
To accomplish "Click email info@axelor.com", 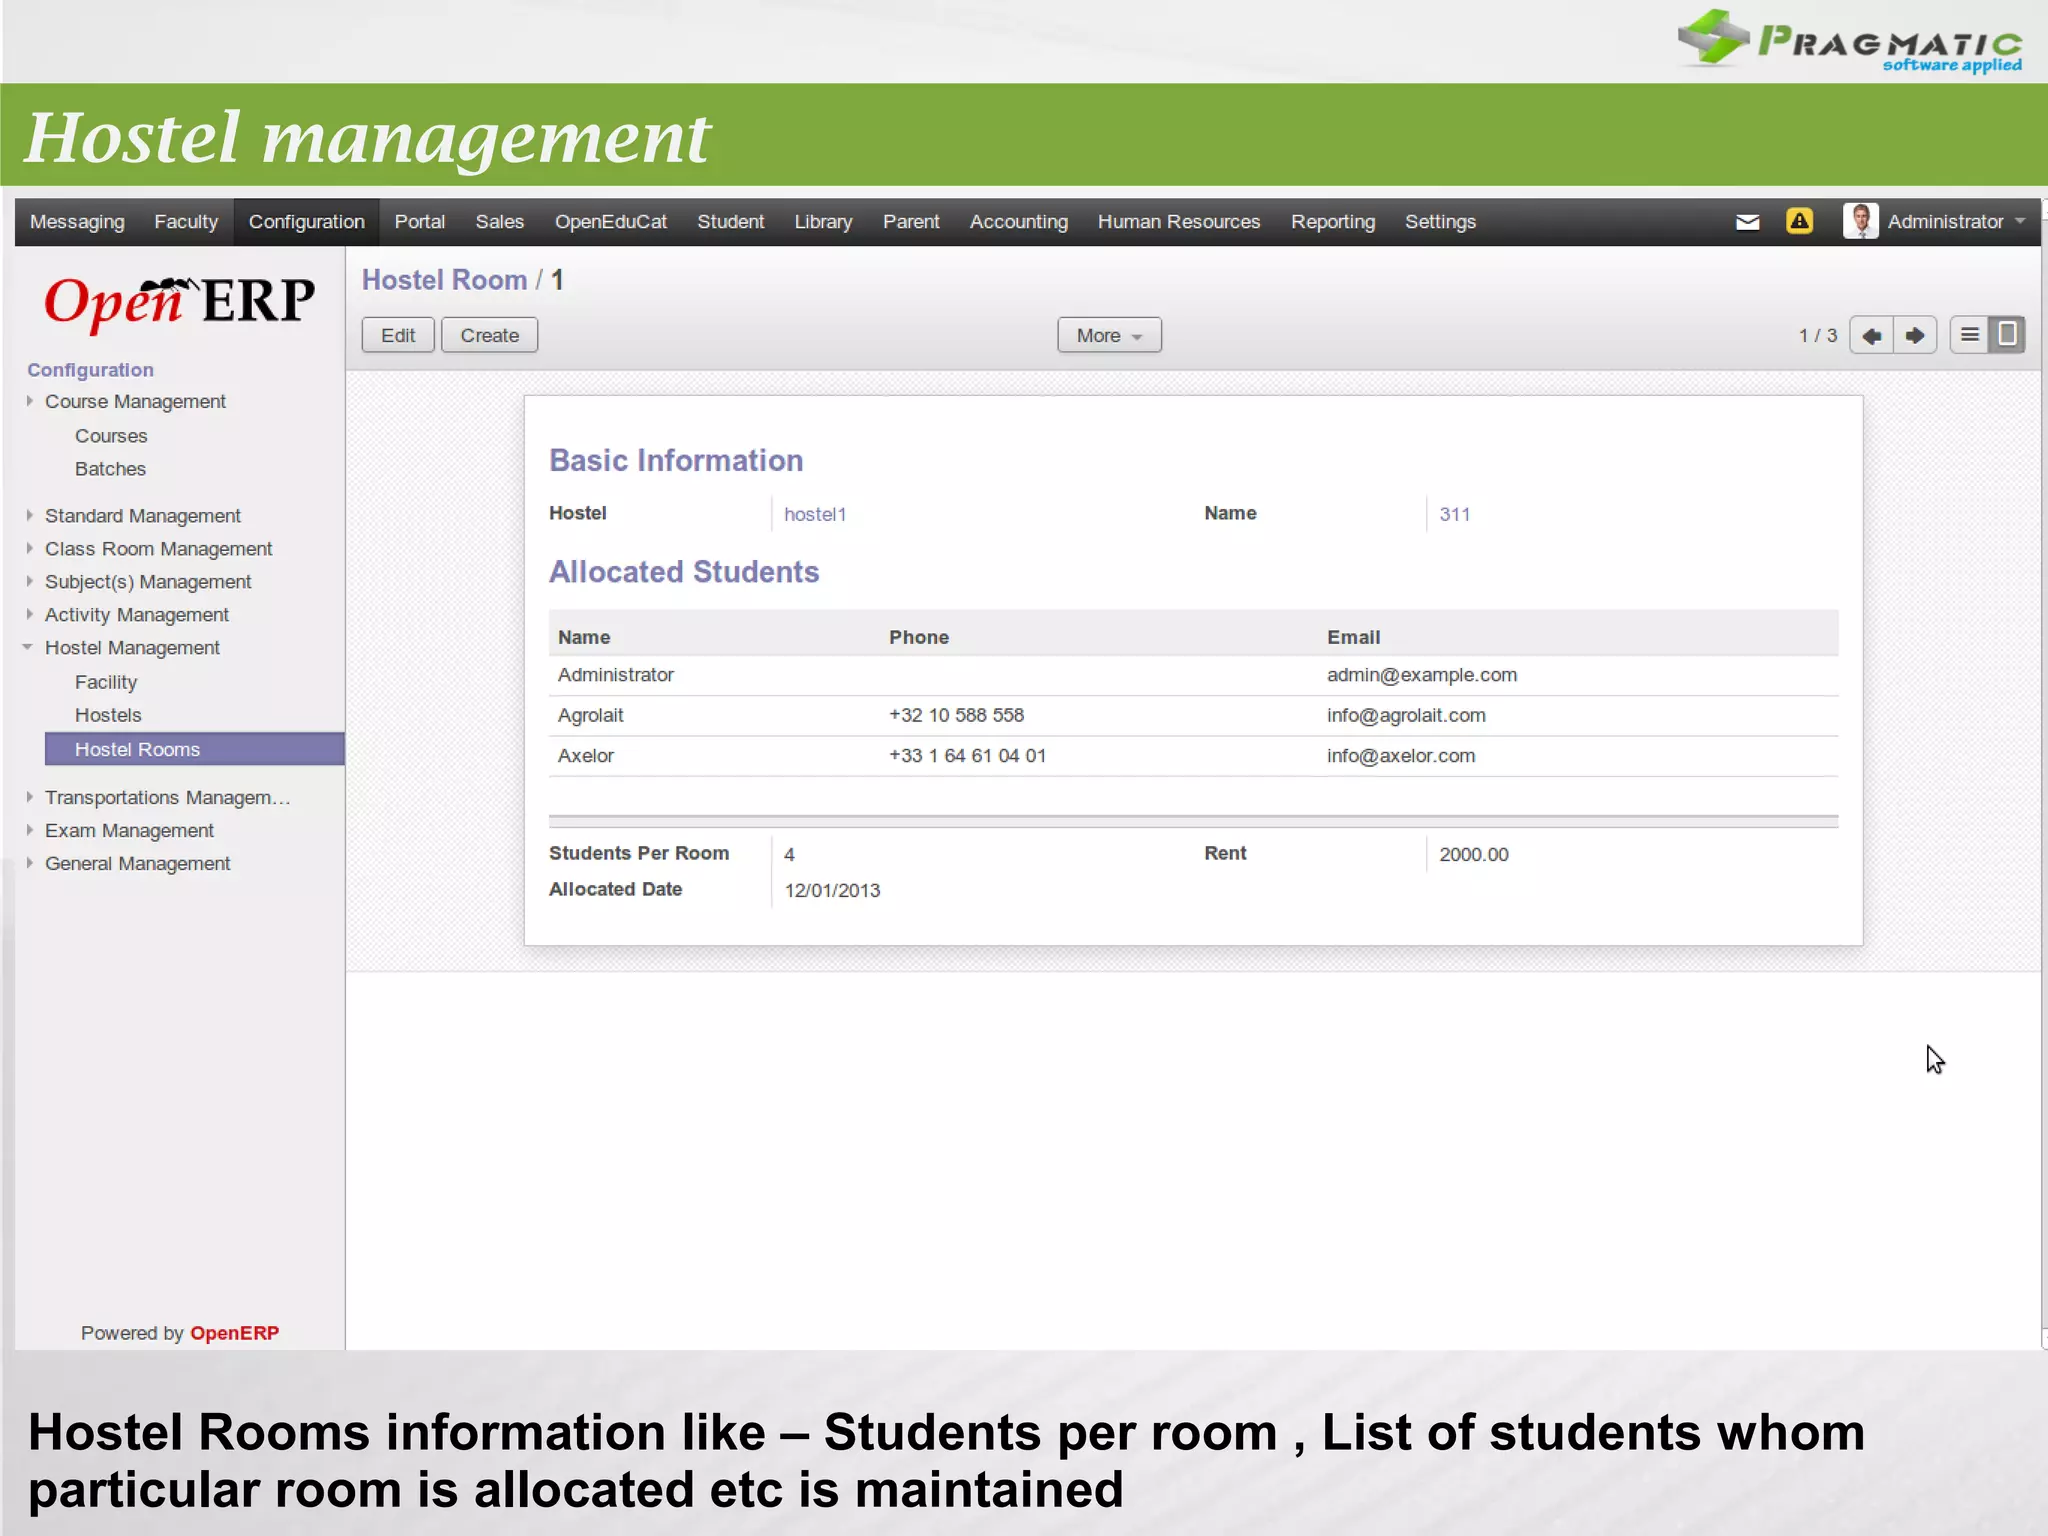I will tap(1401, 756).
